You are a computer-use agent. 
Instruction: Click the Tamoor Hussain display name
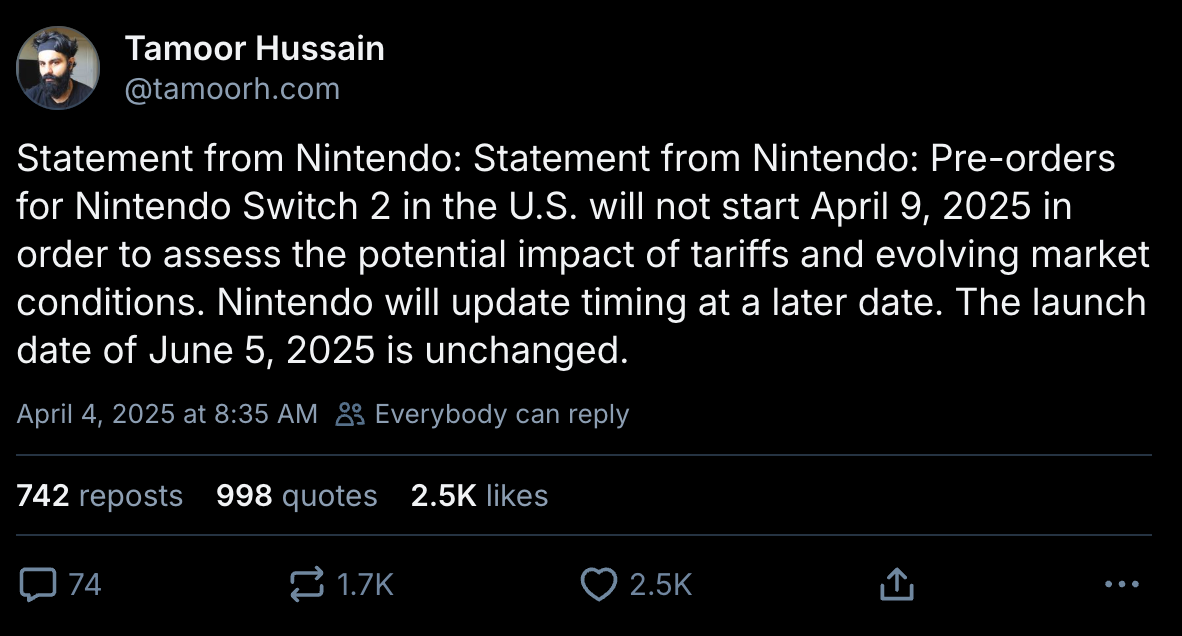point(255,48)
